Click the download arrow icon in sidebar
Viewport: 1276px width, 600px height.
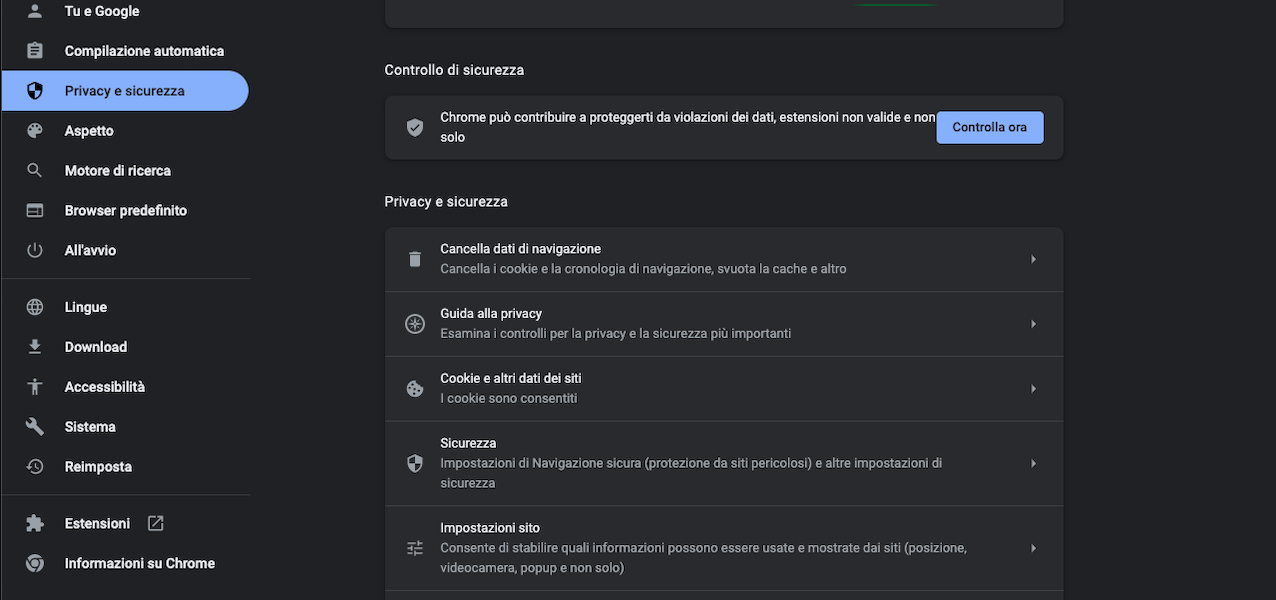(x=35, y=347)
